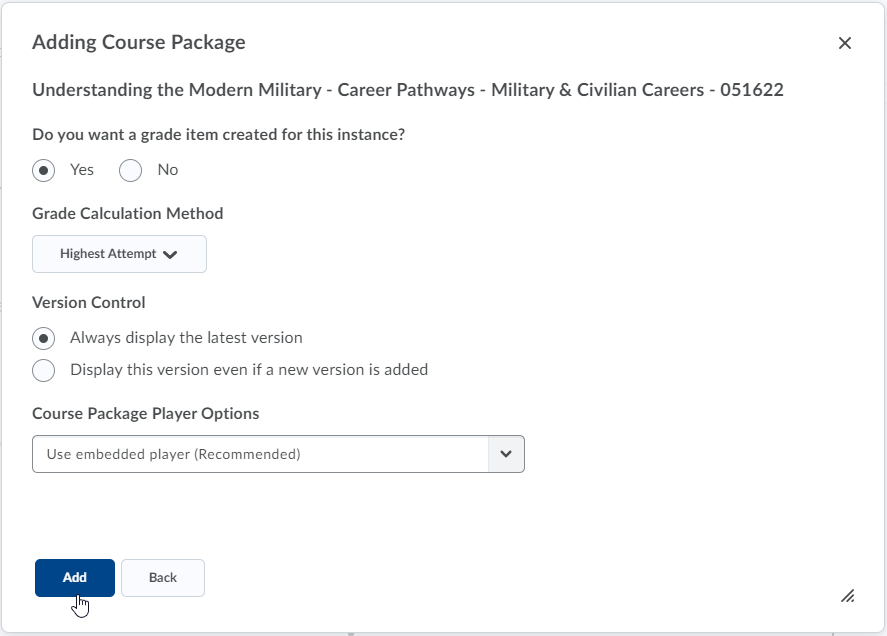This screenshot has height=636, width=887.
Task: Click the Understanding the Modern Military package name
Action: point(408,90)
